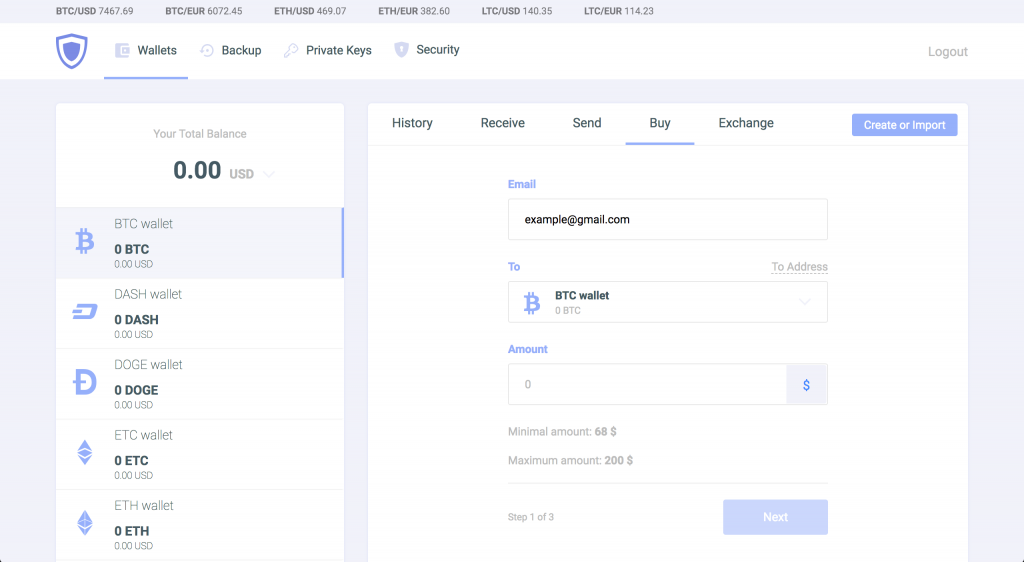Click Create or Import button
This screenshot has width=1024, height=562.
tap(904, 125)
